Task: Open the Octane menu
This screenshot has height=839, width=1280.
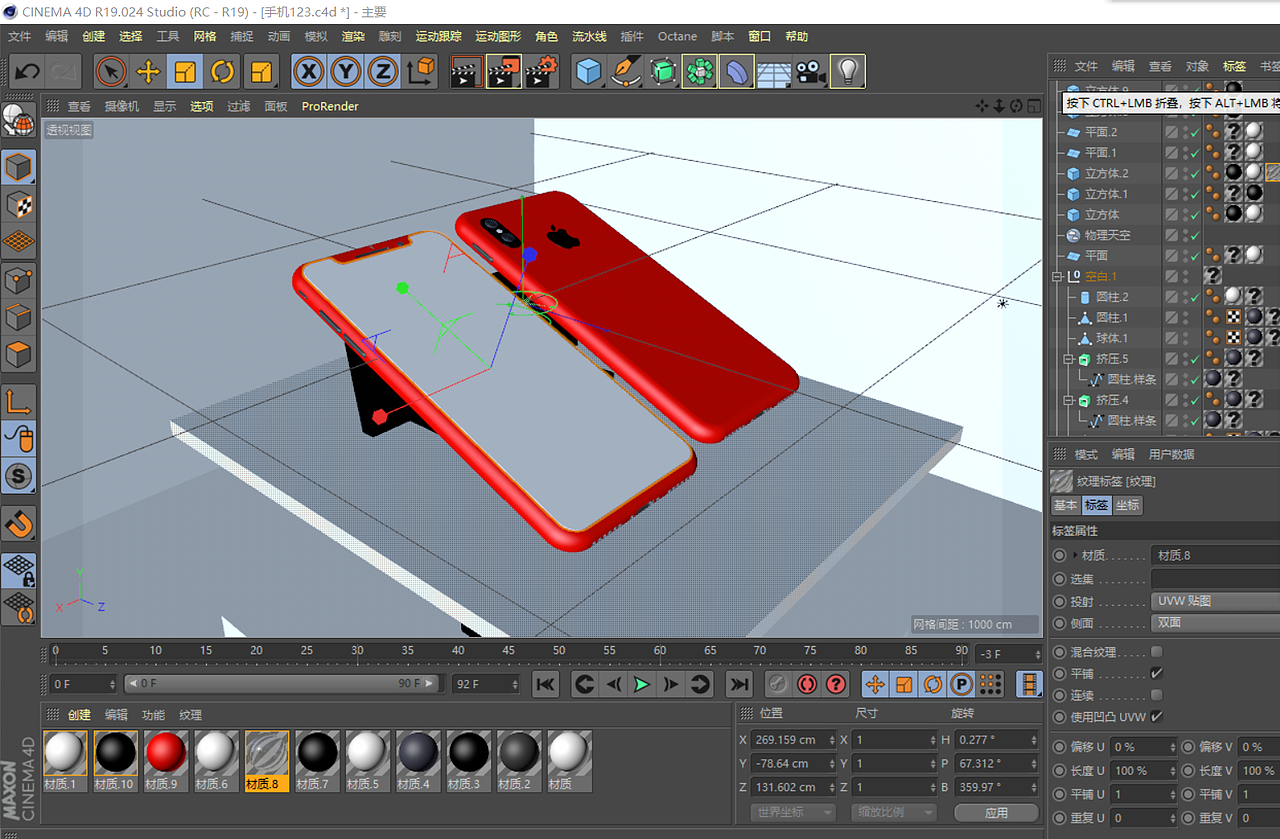Action: tap(677, 37)
